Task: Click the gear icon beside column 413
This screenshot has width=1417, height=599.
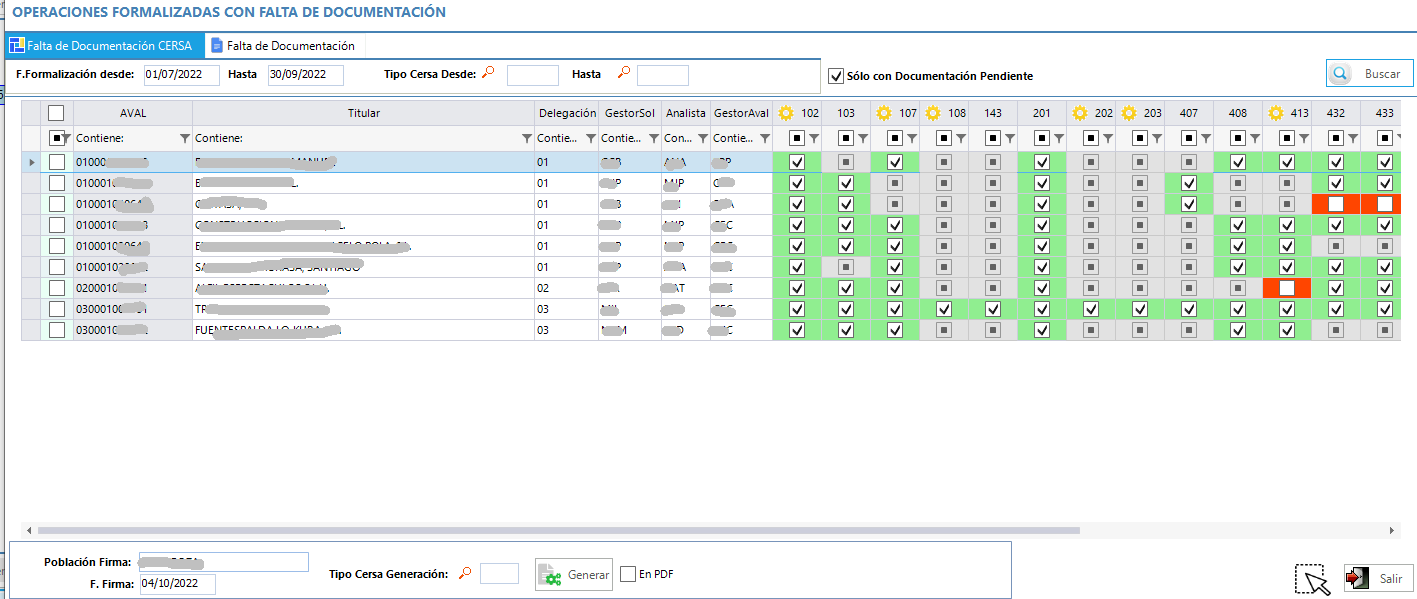Action: point(1276,113)
